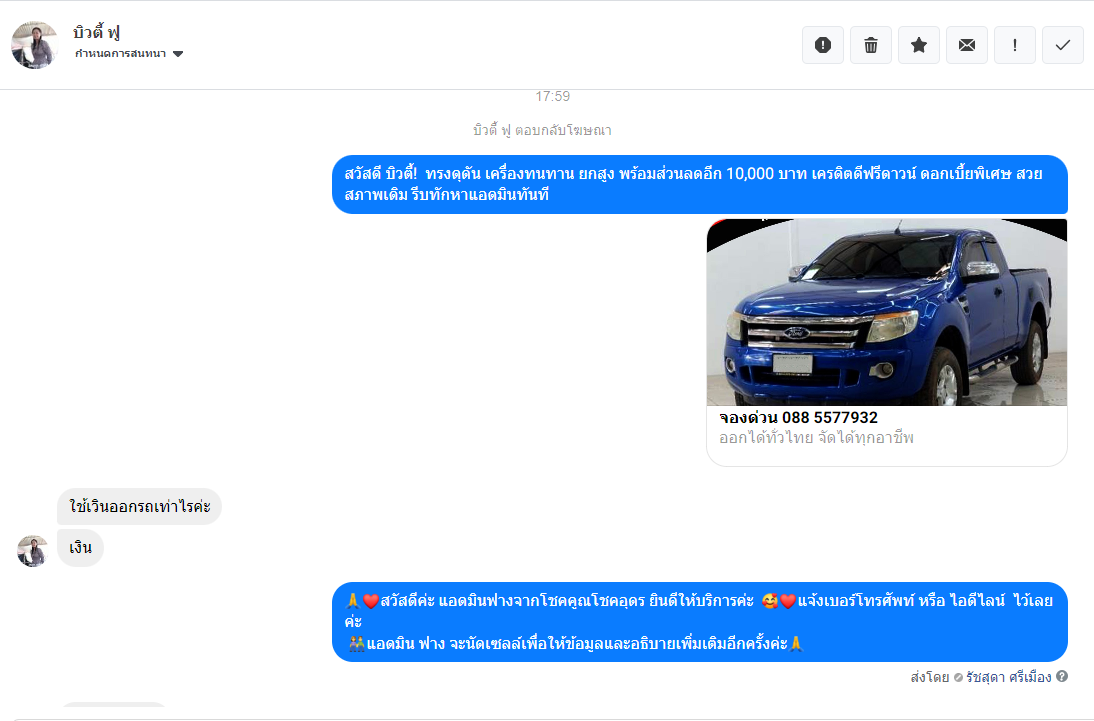1094x721 pixels.
Task: Click the circle icon before รัชสุดา name
Action: (958, 677)
